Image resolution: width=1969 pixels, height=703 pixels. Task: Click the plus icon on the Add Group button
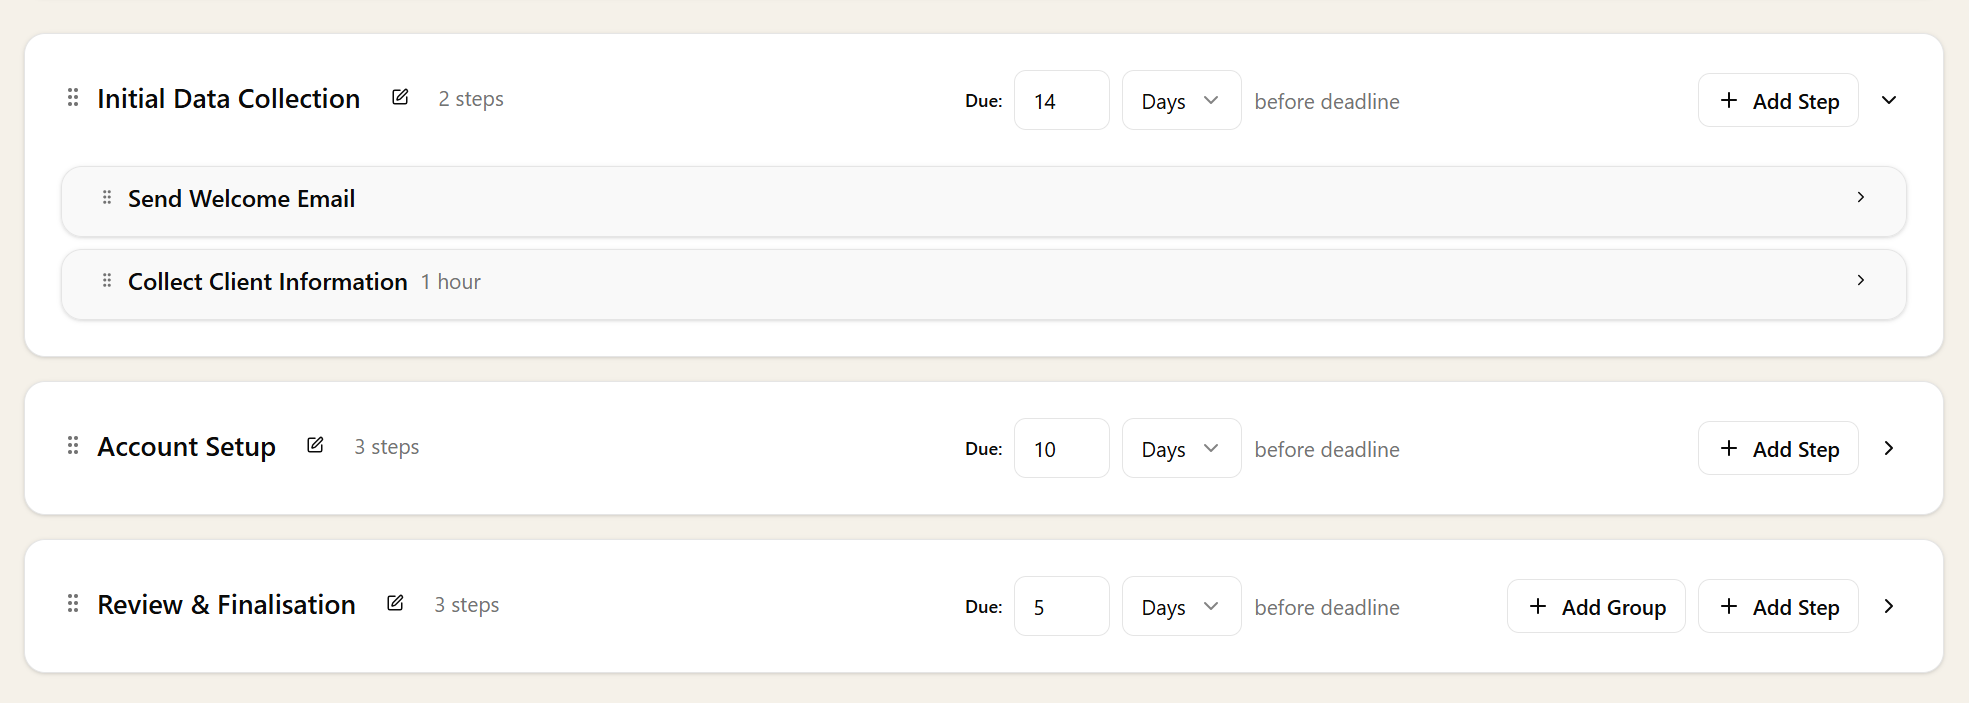tap(1536, 606)
